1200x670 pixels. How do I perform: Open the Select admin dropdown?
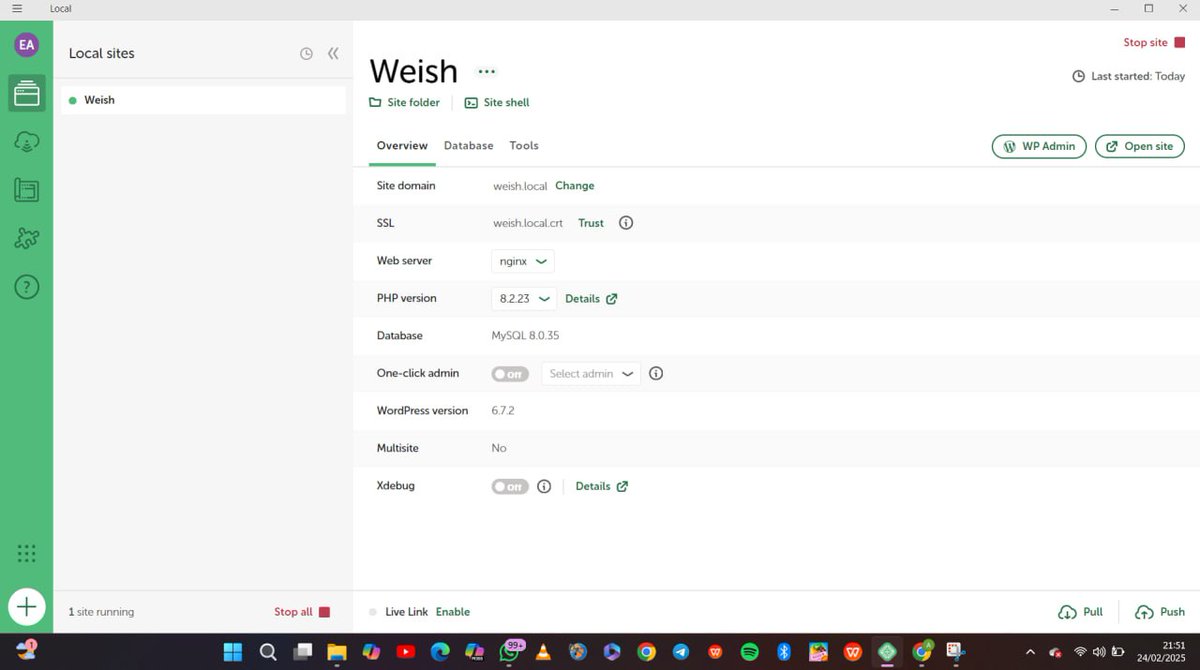pyautogui.click(x=591, y=373)
